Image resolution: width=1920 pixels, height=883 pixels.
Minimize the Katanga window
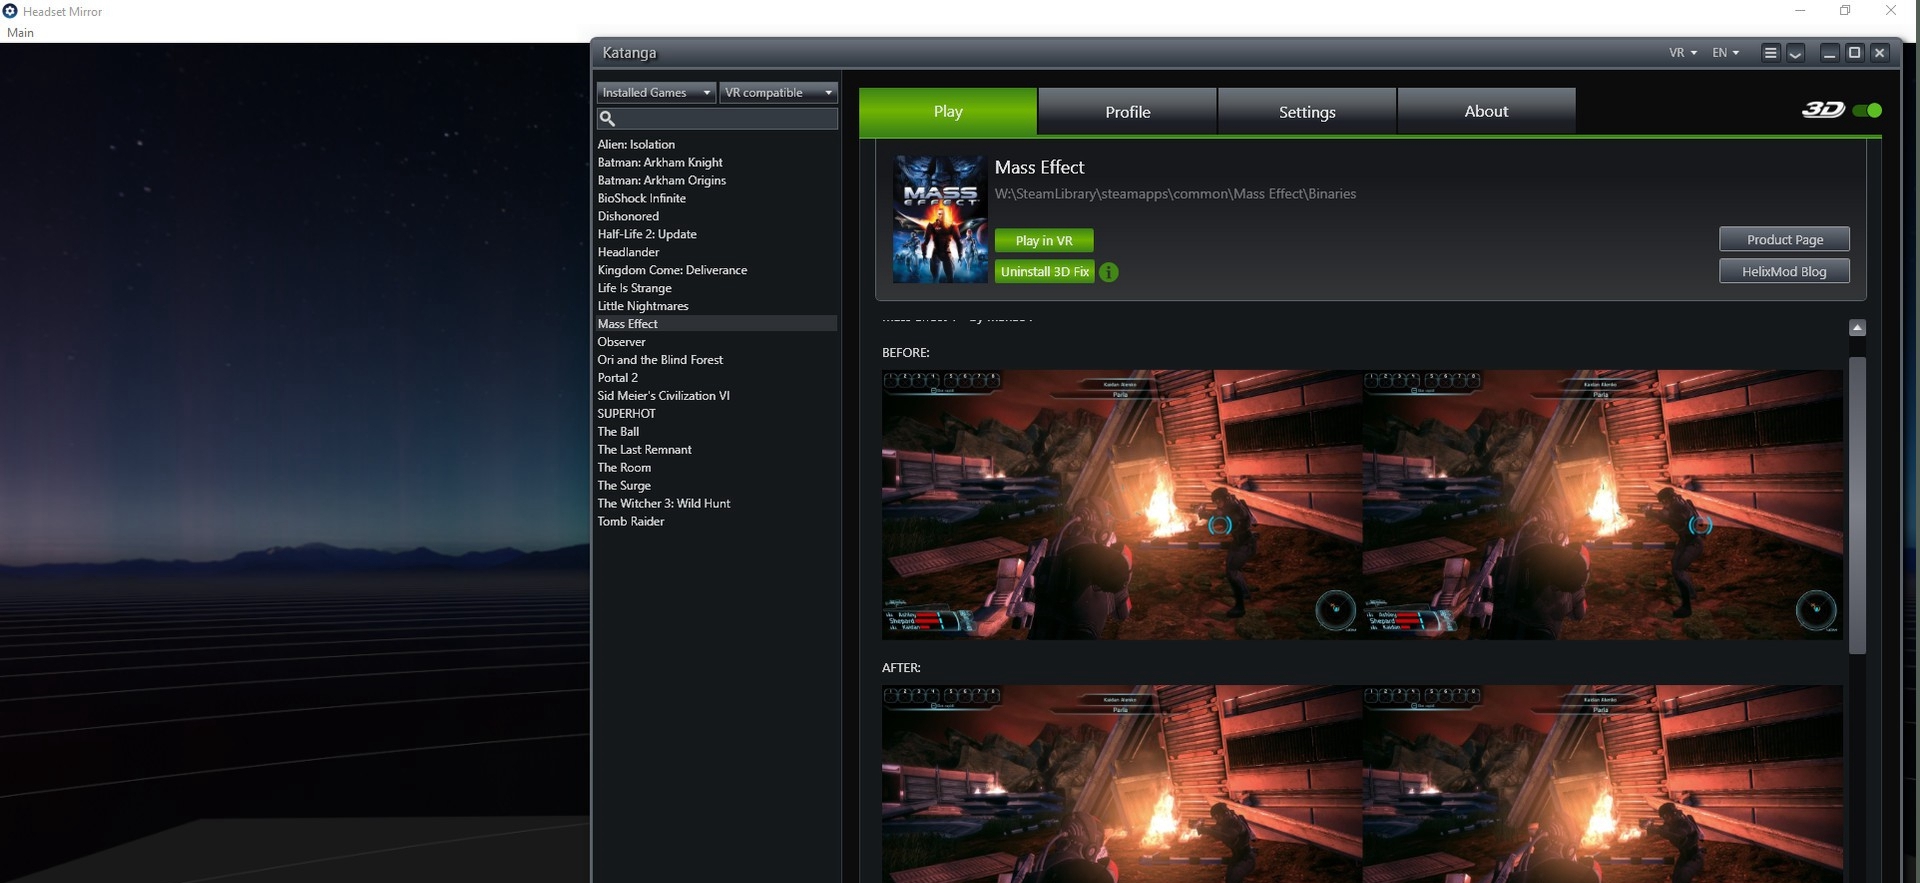(x=1829, y=53)
